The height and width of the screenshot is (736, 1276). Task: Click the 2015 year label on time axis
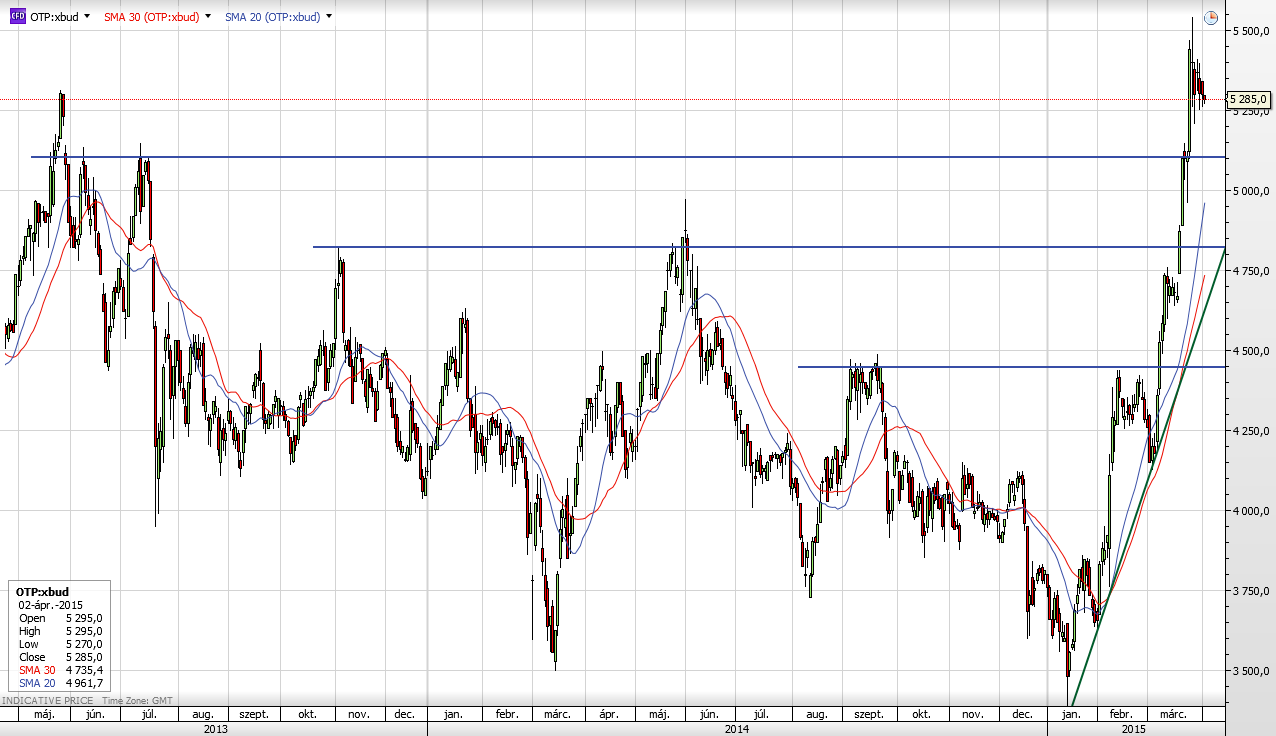pos(1134,729)
